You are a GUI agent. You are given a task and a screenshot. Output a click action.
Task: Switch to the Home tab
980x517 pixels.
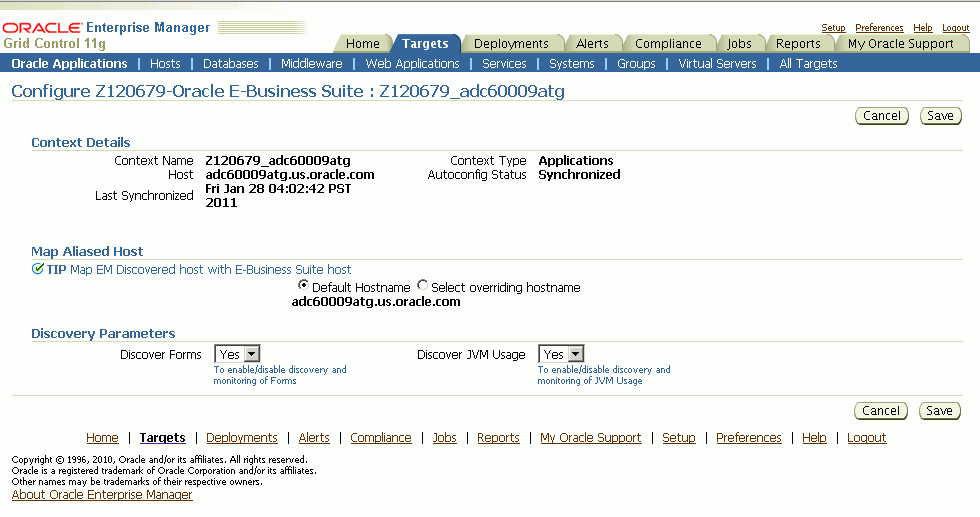pos(362,43)
